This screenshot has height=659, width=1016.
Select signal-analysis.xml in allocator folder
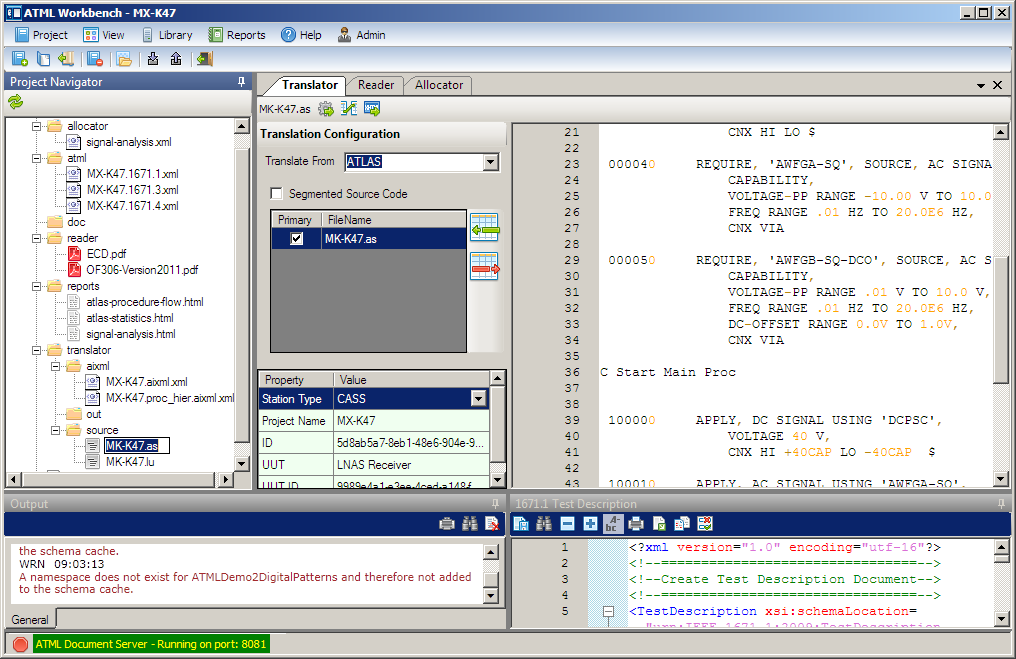[x=129, y=142]
